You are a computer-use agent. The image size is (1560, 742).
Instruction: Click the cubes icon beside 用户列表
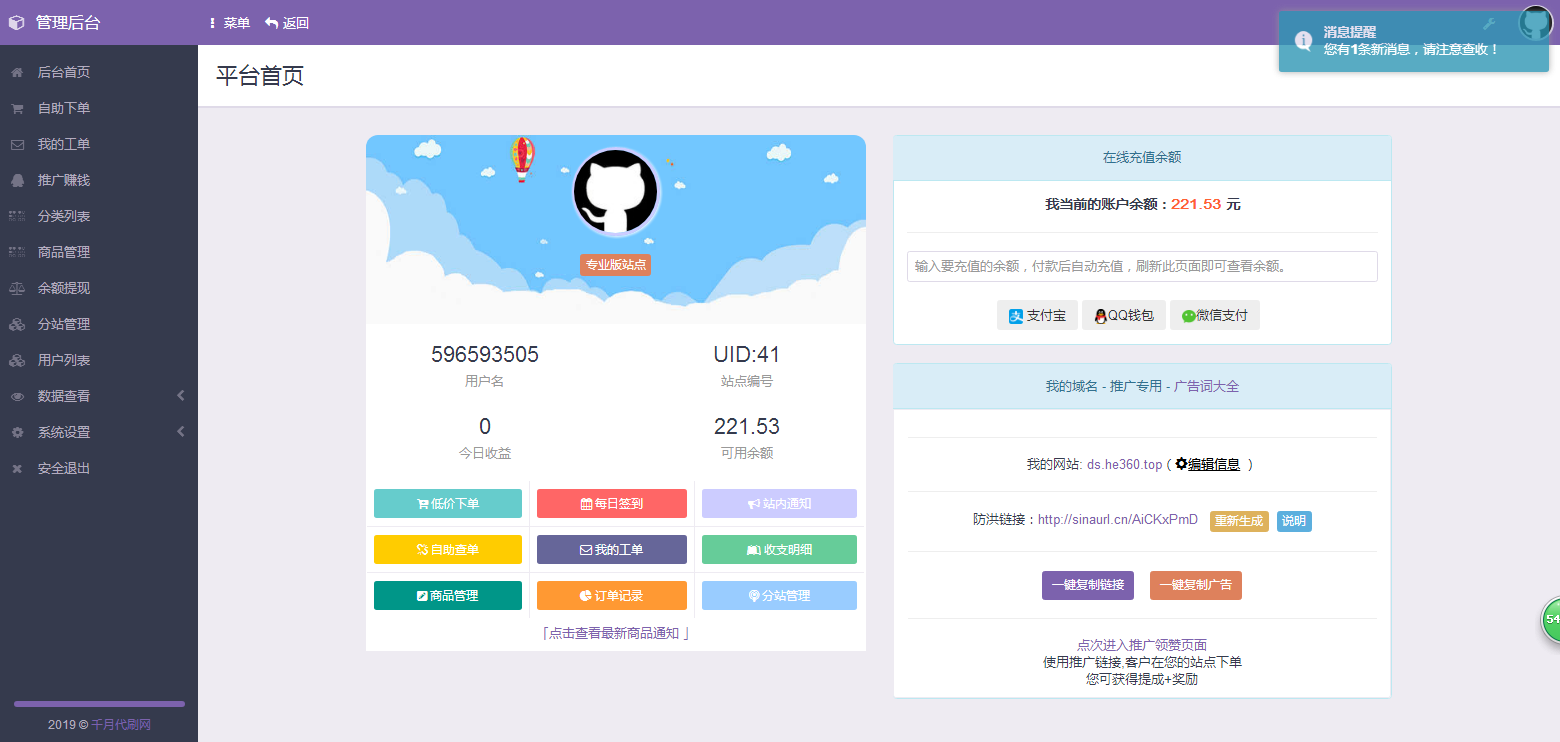point(17,360)
